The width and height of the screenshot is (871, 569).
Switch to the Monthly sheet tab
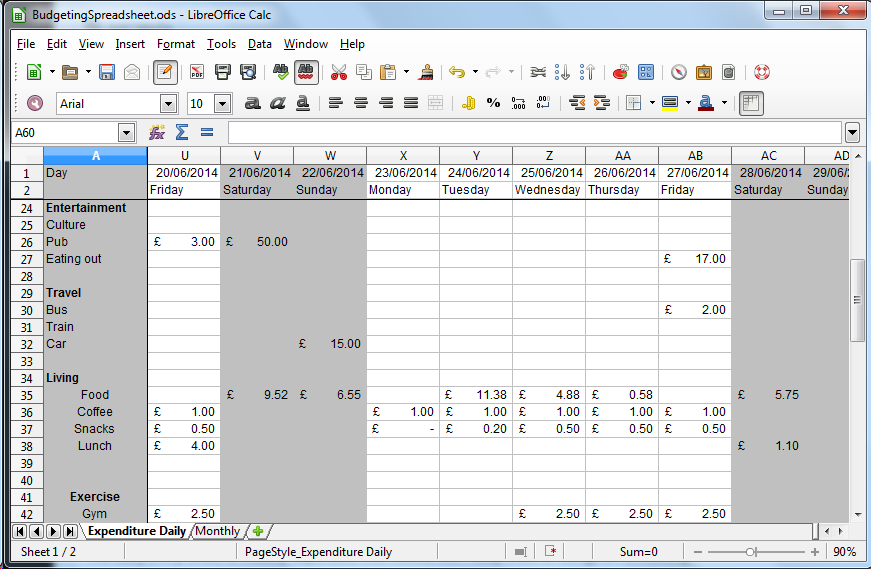217,531
